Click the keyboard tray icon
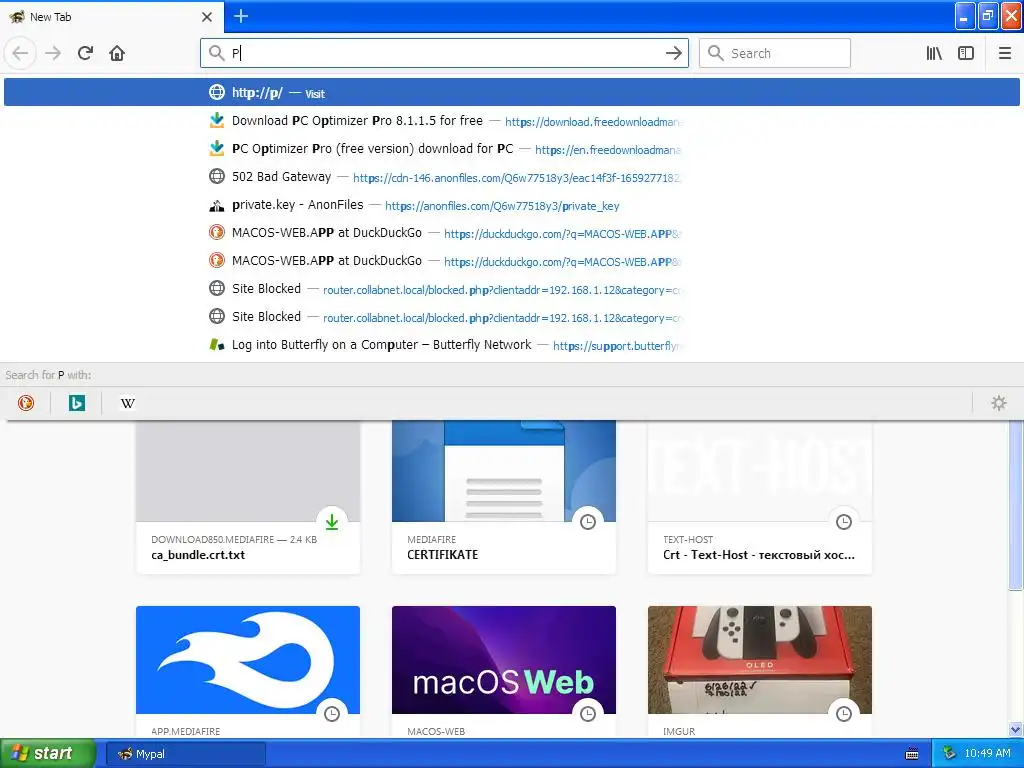The width and height of the screenshot is (1024, 768). coord(912,754)
